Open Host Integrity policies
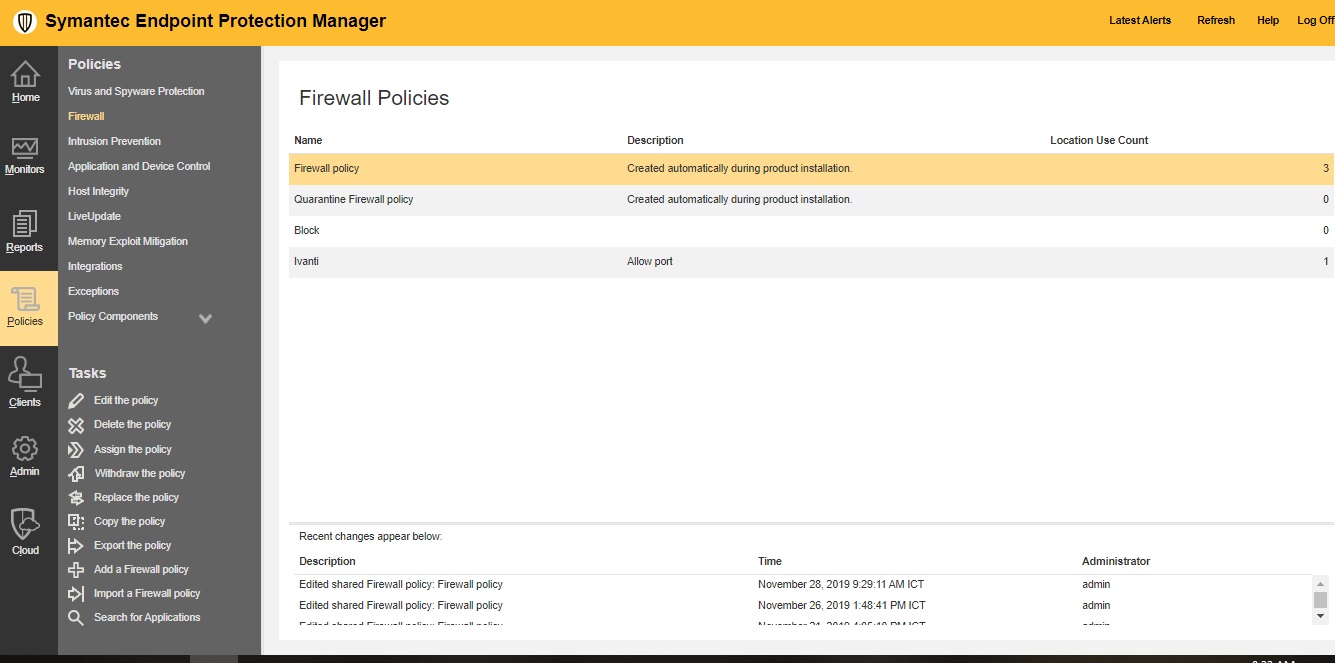Viewport: 1335px width, 663px height. click(98, 191)
